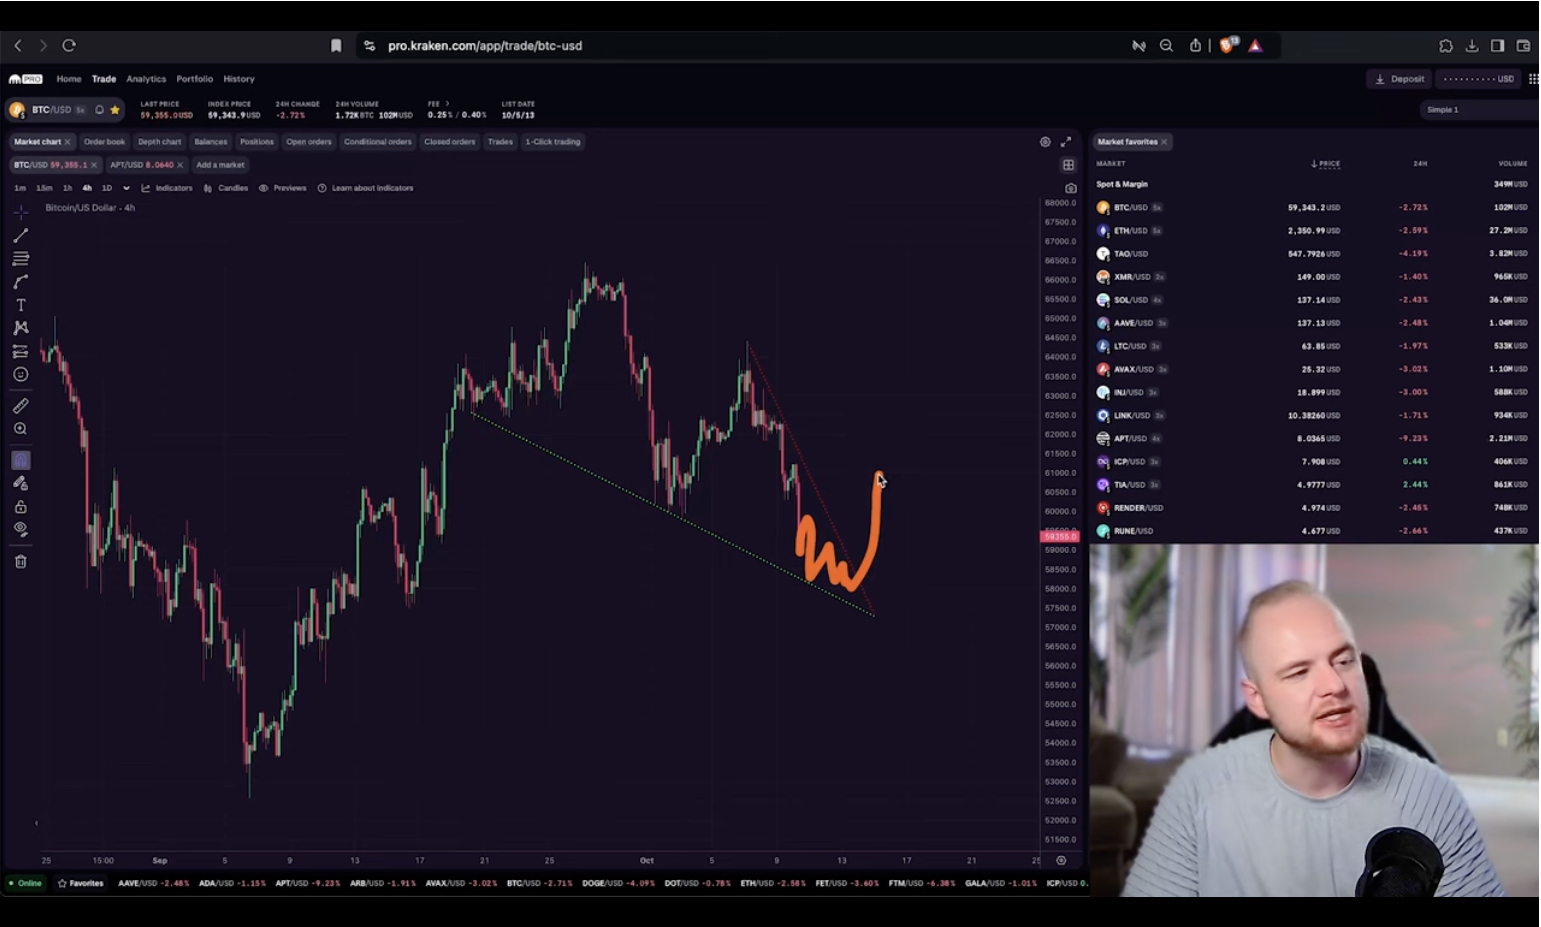Open Learn about indicators link

[365, 188]
